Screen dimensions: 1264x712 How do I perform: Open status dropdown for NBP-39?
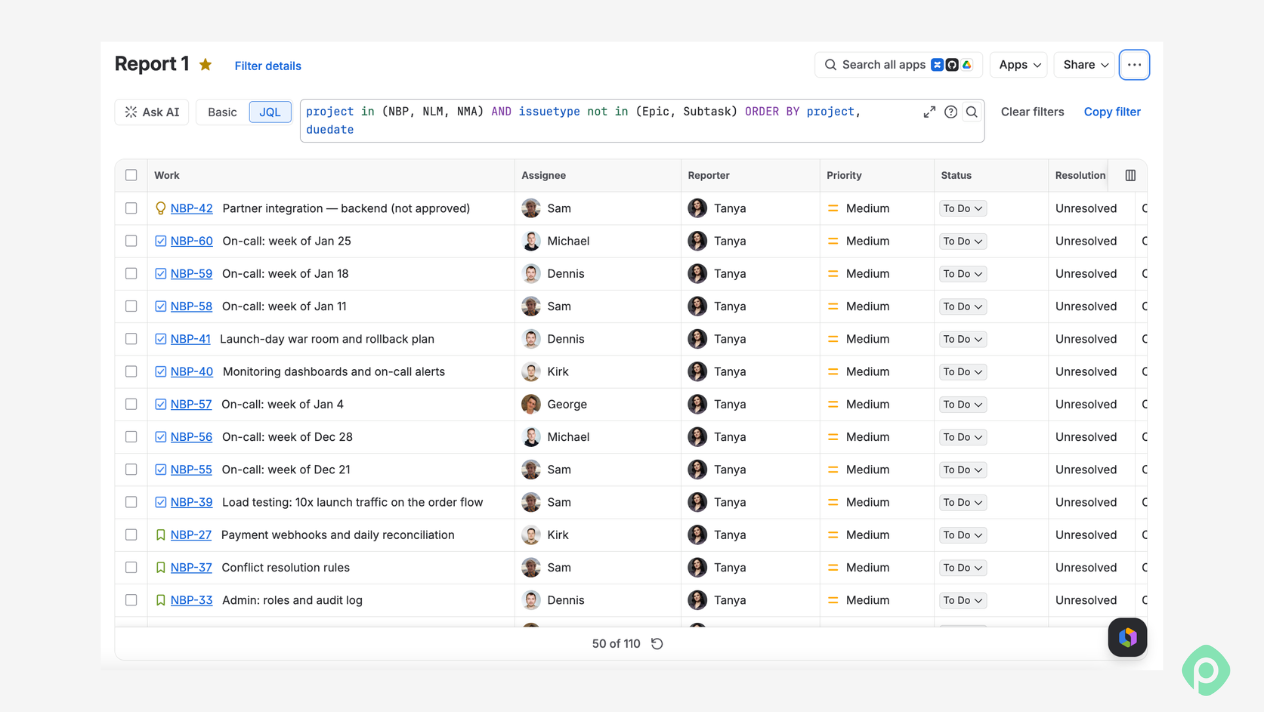click(x=963, y=502)
